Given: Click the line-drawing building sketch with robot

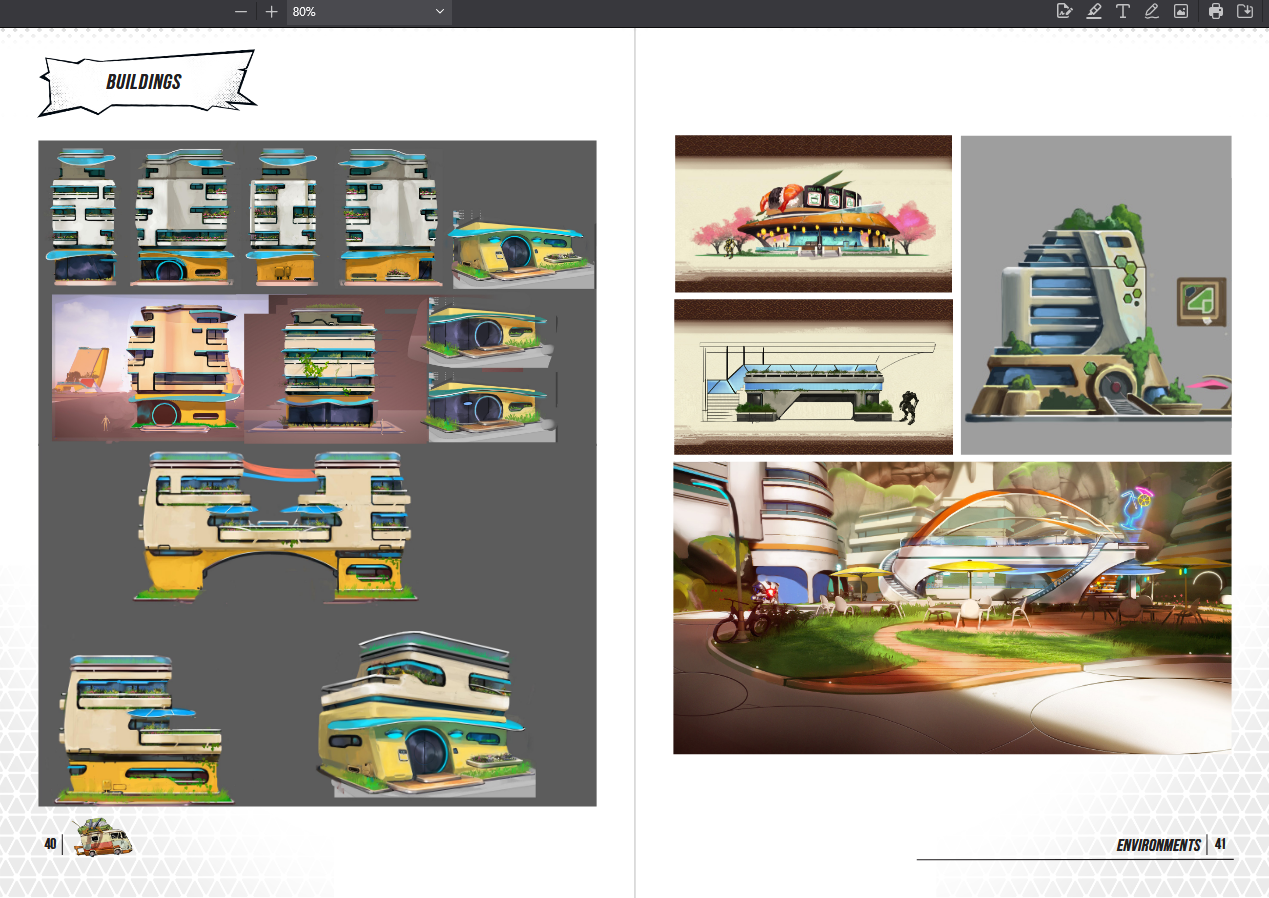Looking at the screenshot, I should click(813, 377).
